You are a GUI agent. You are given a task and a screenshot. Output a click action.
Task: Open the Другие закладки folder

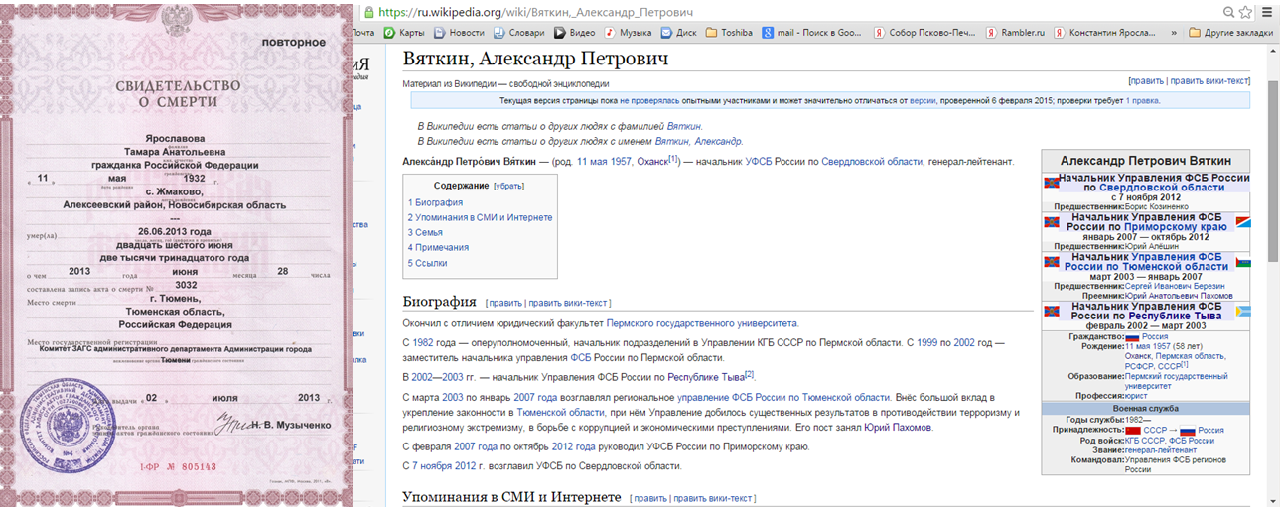pos(1231,32)
